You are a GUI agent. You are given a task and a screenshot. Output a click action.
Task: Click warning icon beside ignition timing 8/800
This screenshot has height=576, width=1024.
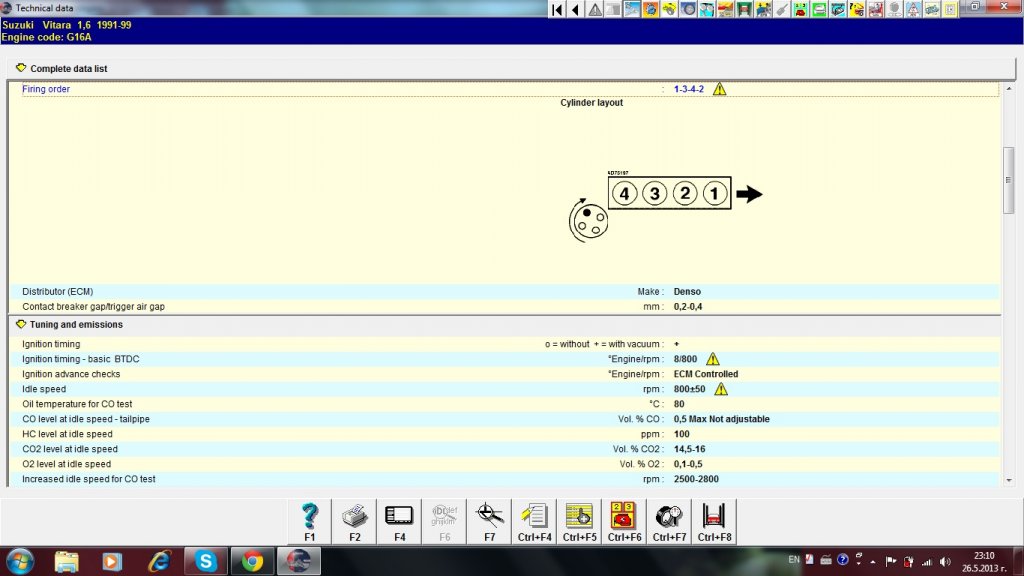(x=713, y=359)
